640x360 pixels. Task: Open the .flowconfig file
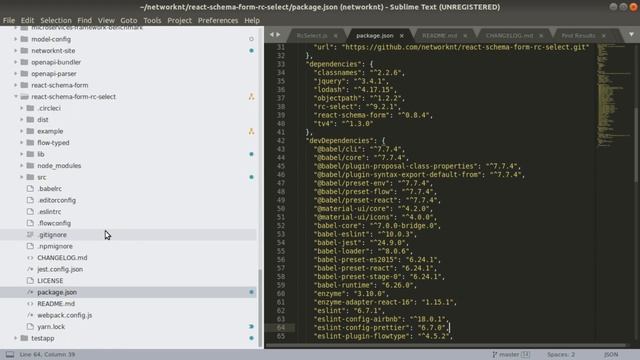[54, 223]
